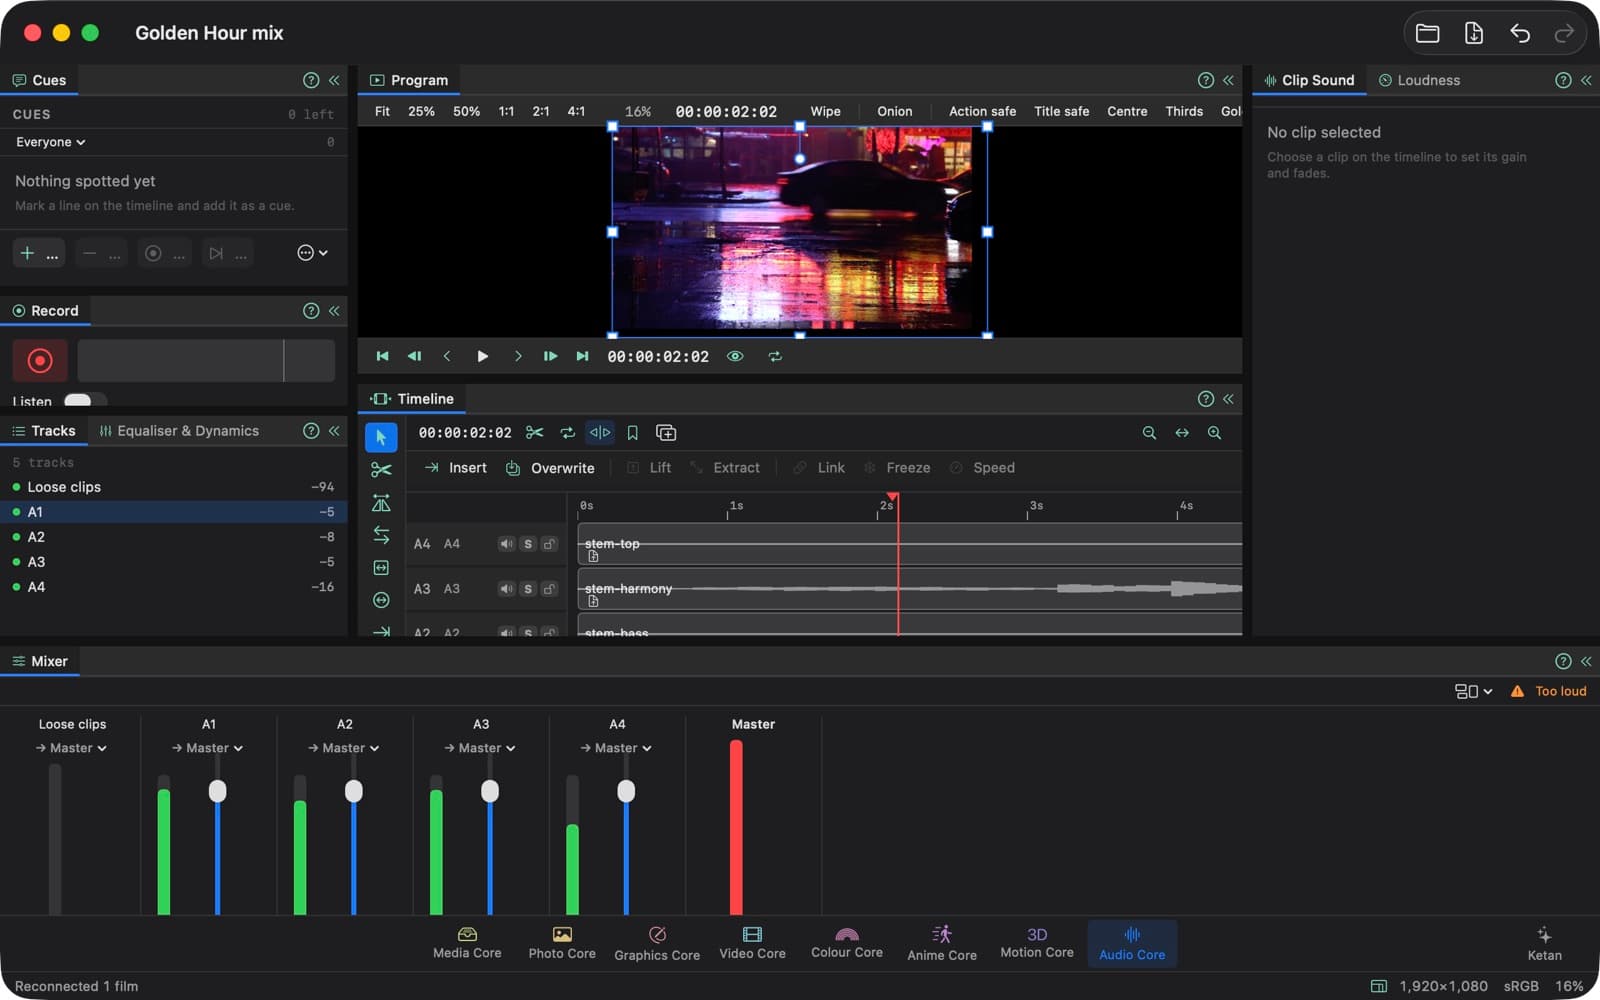The height and width of the screenshot is (1000, 1600).
Task: Collapse the Cues panel
Action: (334, 80)
